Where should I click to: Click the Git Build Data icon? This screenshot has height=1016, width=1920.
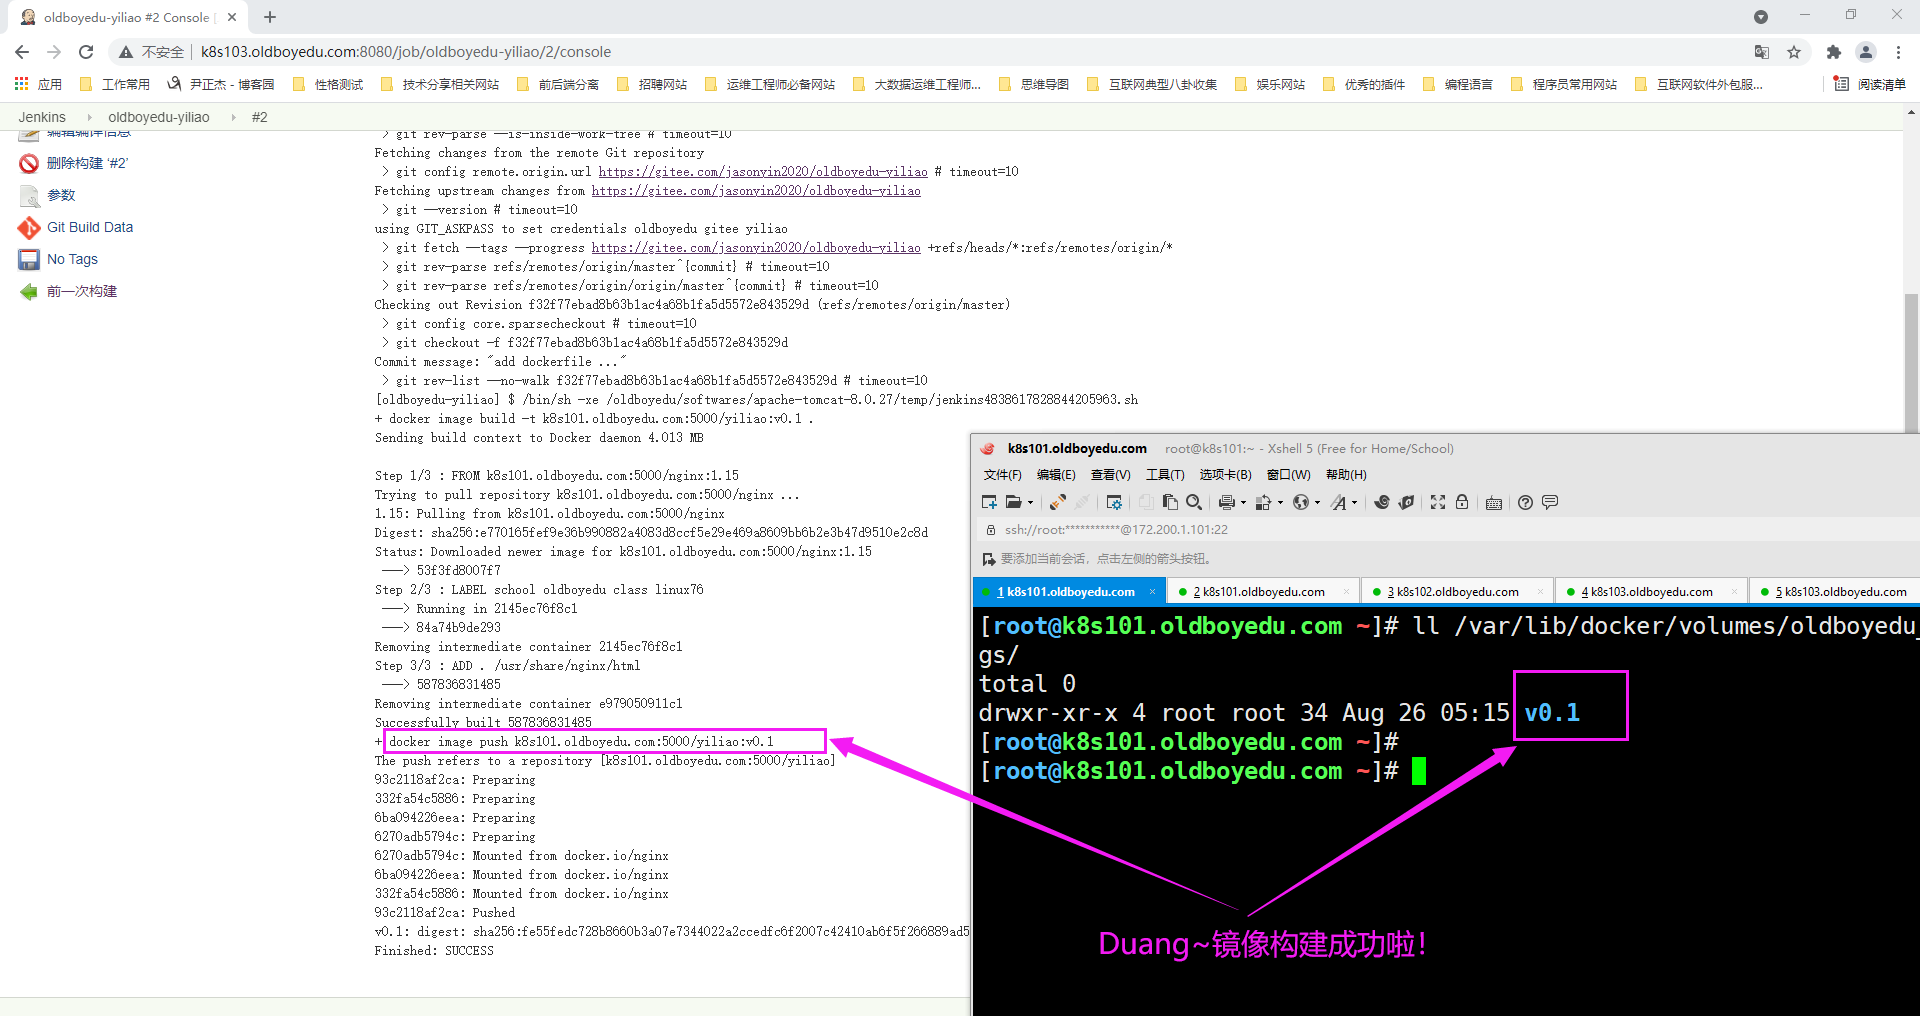click(29, 228)
